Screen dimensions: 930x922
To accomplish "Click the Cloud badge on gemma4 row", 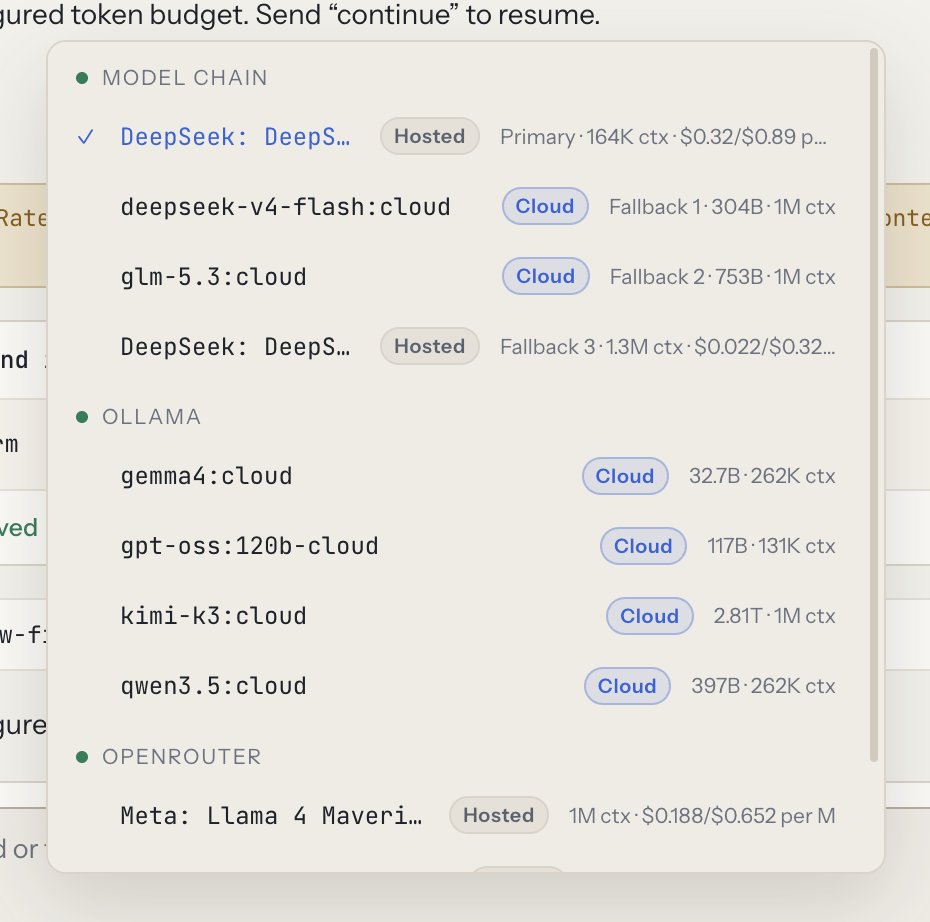I will 625,476.
